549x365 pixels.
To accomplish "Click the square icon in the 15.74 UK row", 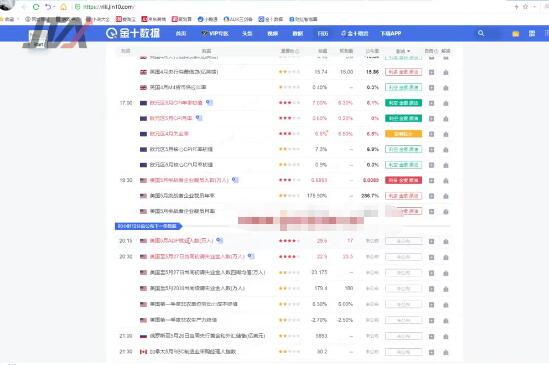I will [431, 73].
